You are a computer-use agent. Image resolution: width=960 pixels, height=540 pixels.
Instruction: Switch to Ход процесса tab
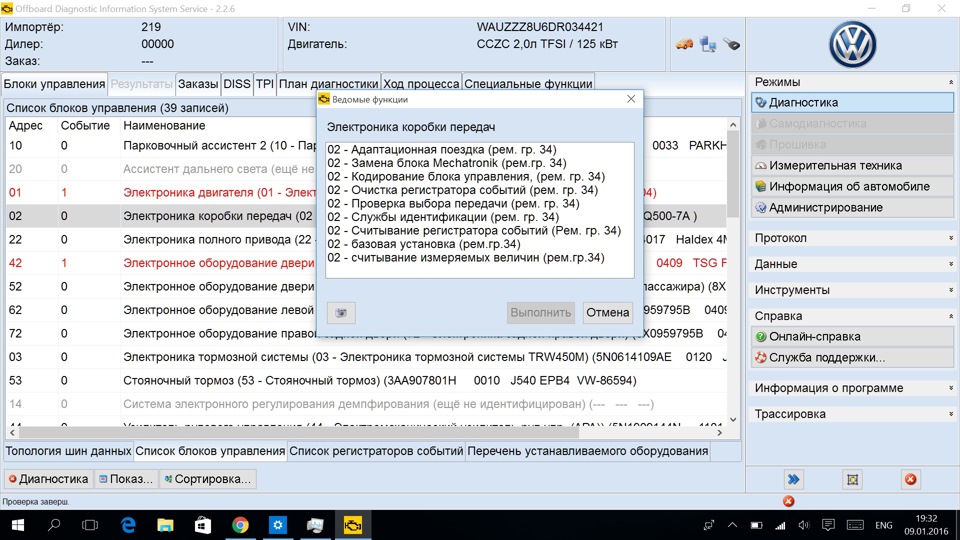click(x=421, y=84)
